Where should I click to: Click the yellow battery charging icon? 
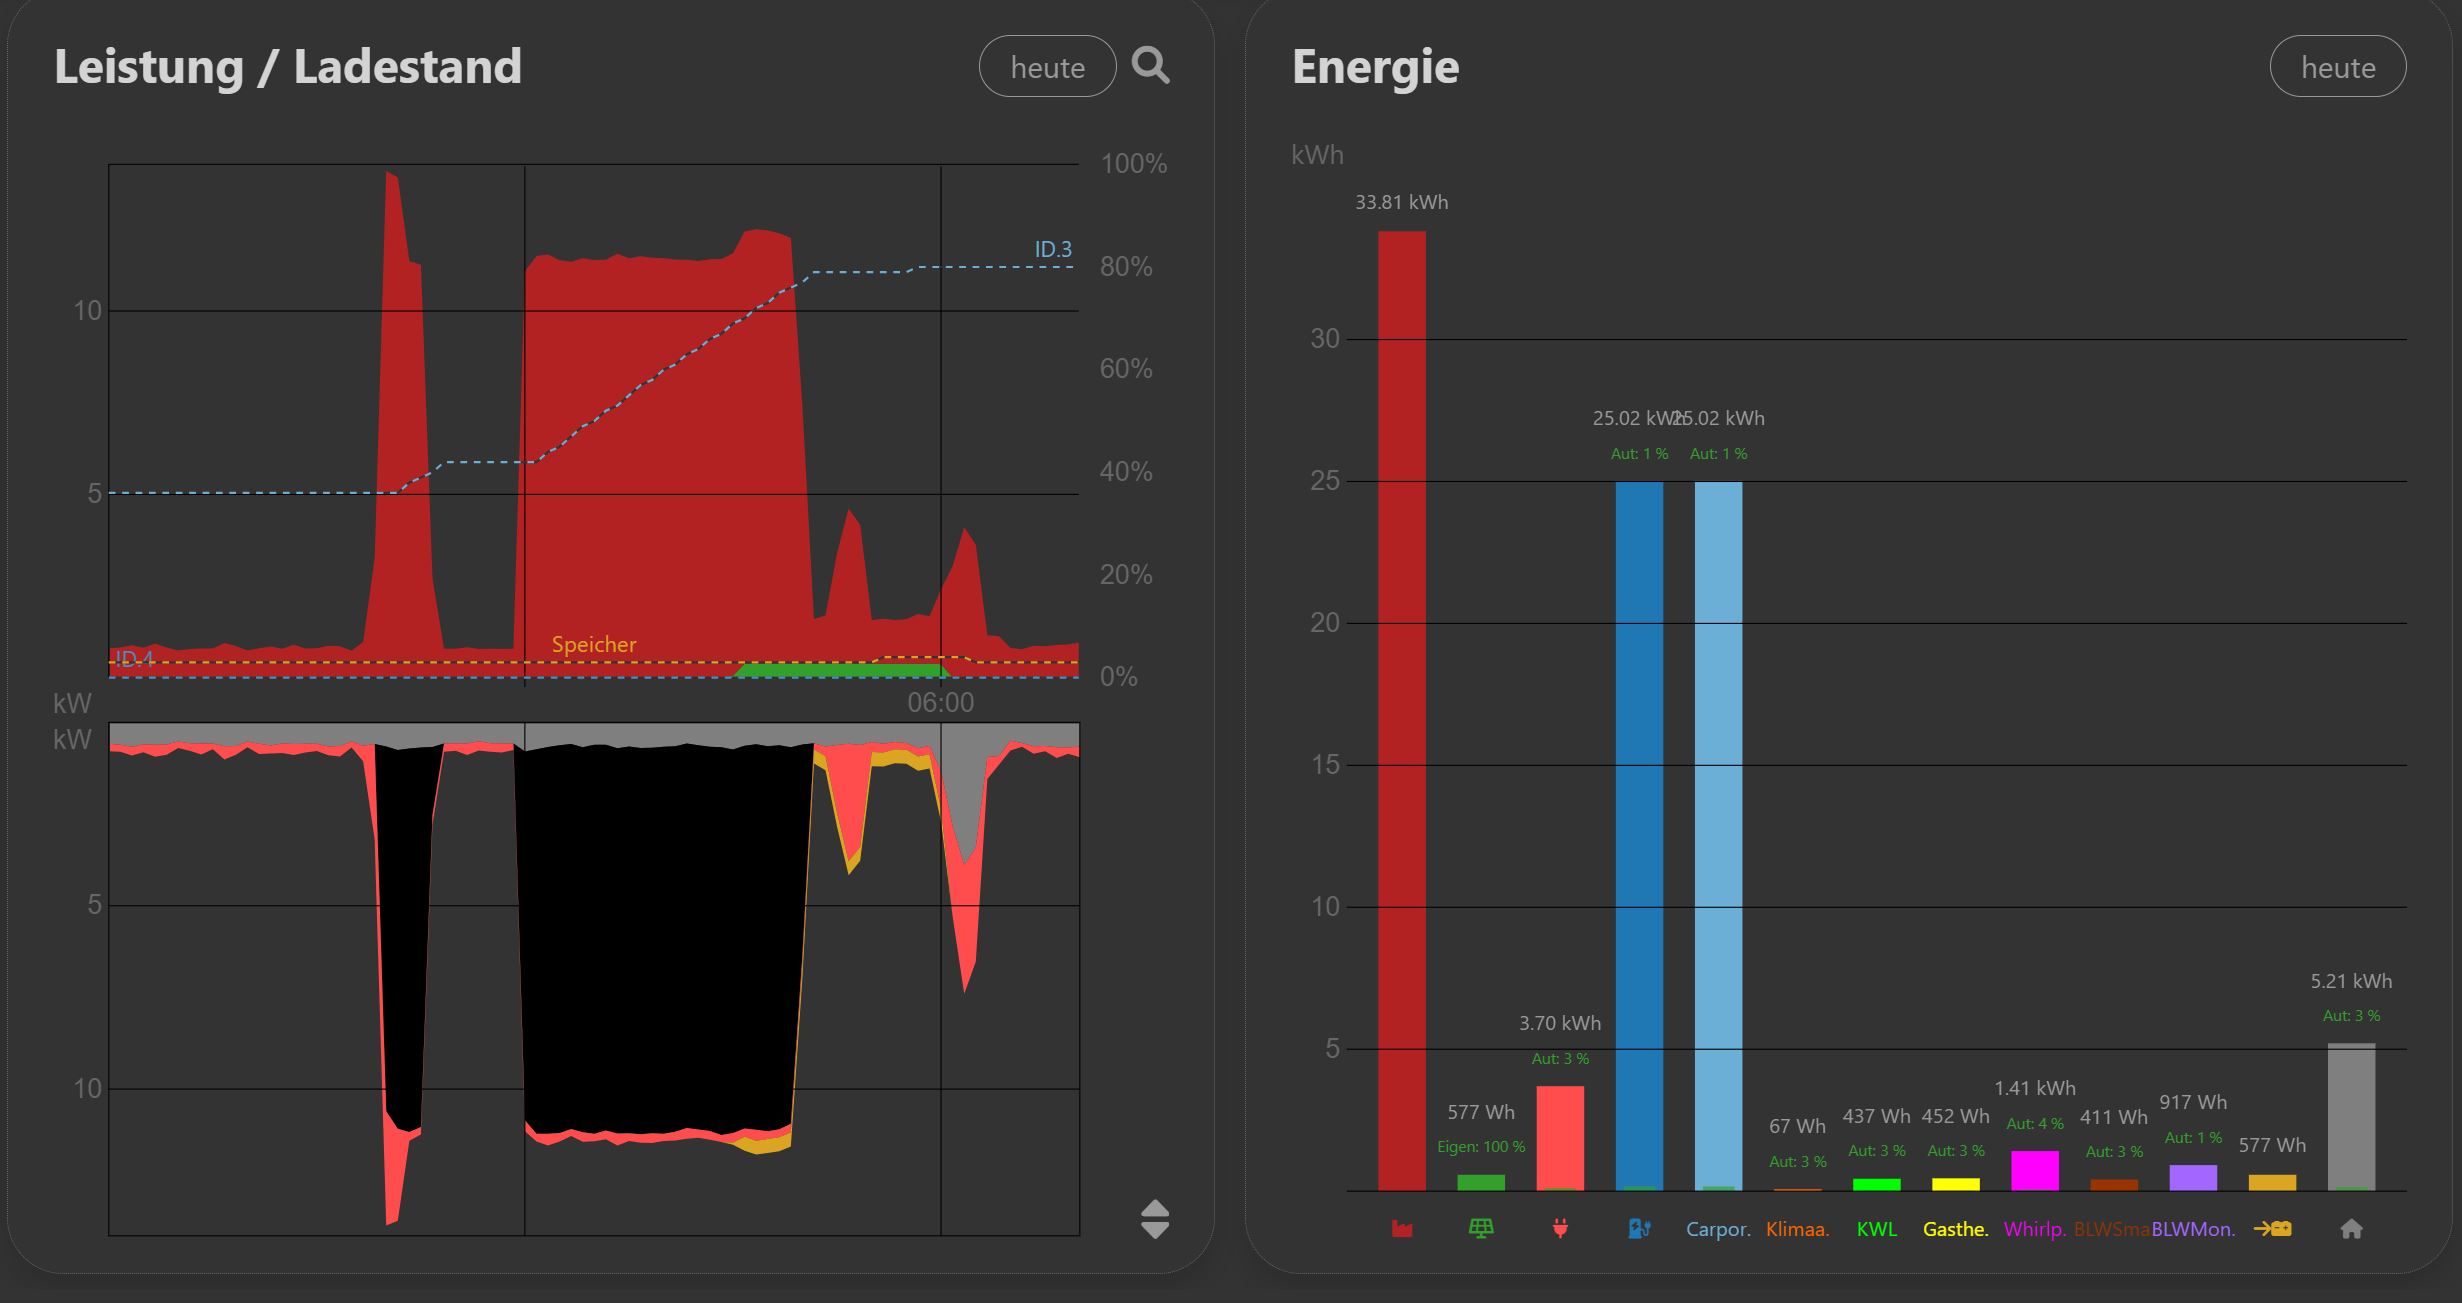click(x=2272, y=1229)
